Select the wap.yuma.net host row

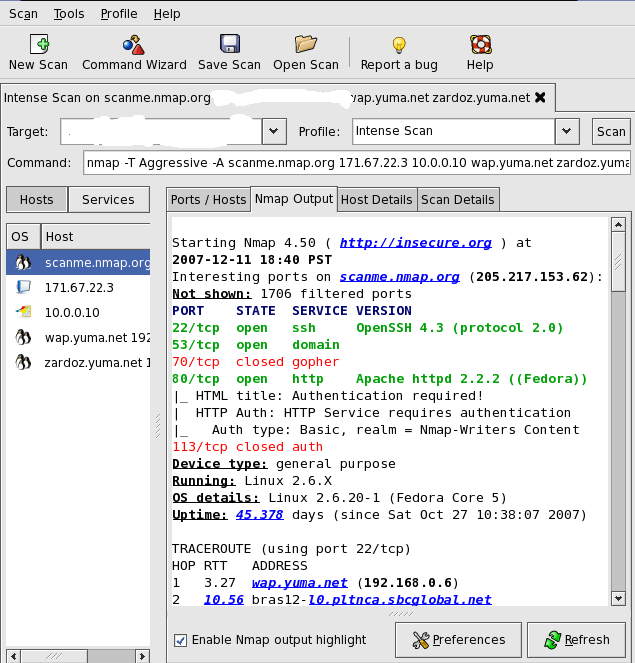(x=78, y=337)
